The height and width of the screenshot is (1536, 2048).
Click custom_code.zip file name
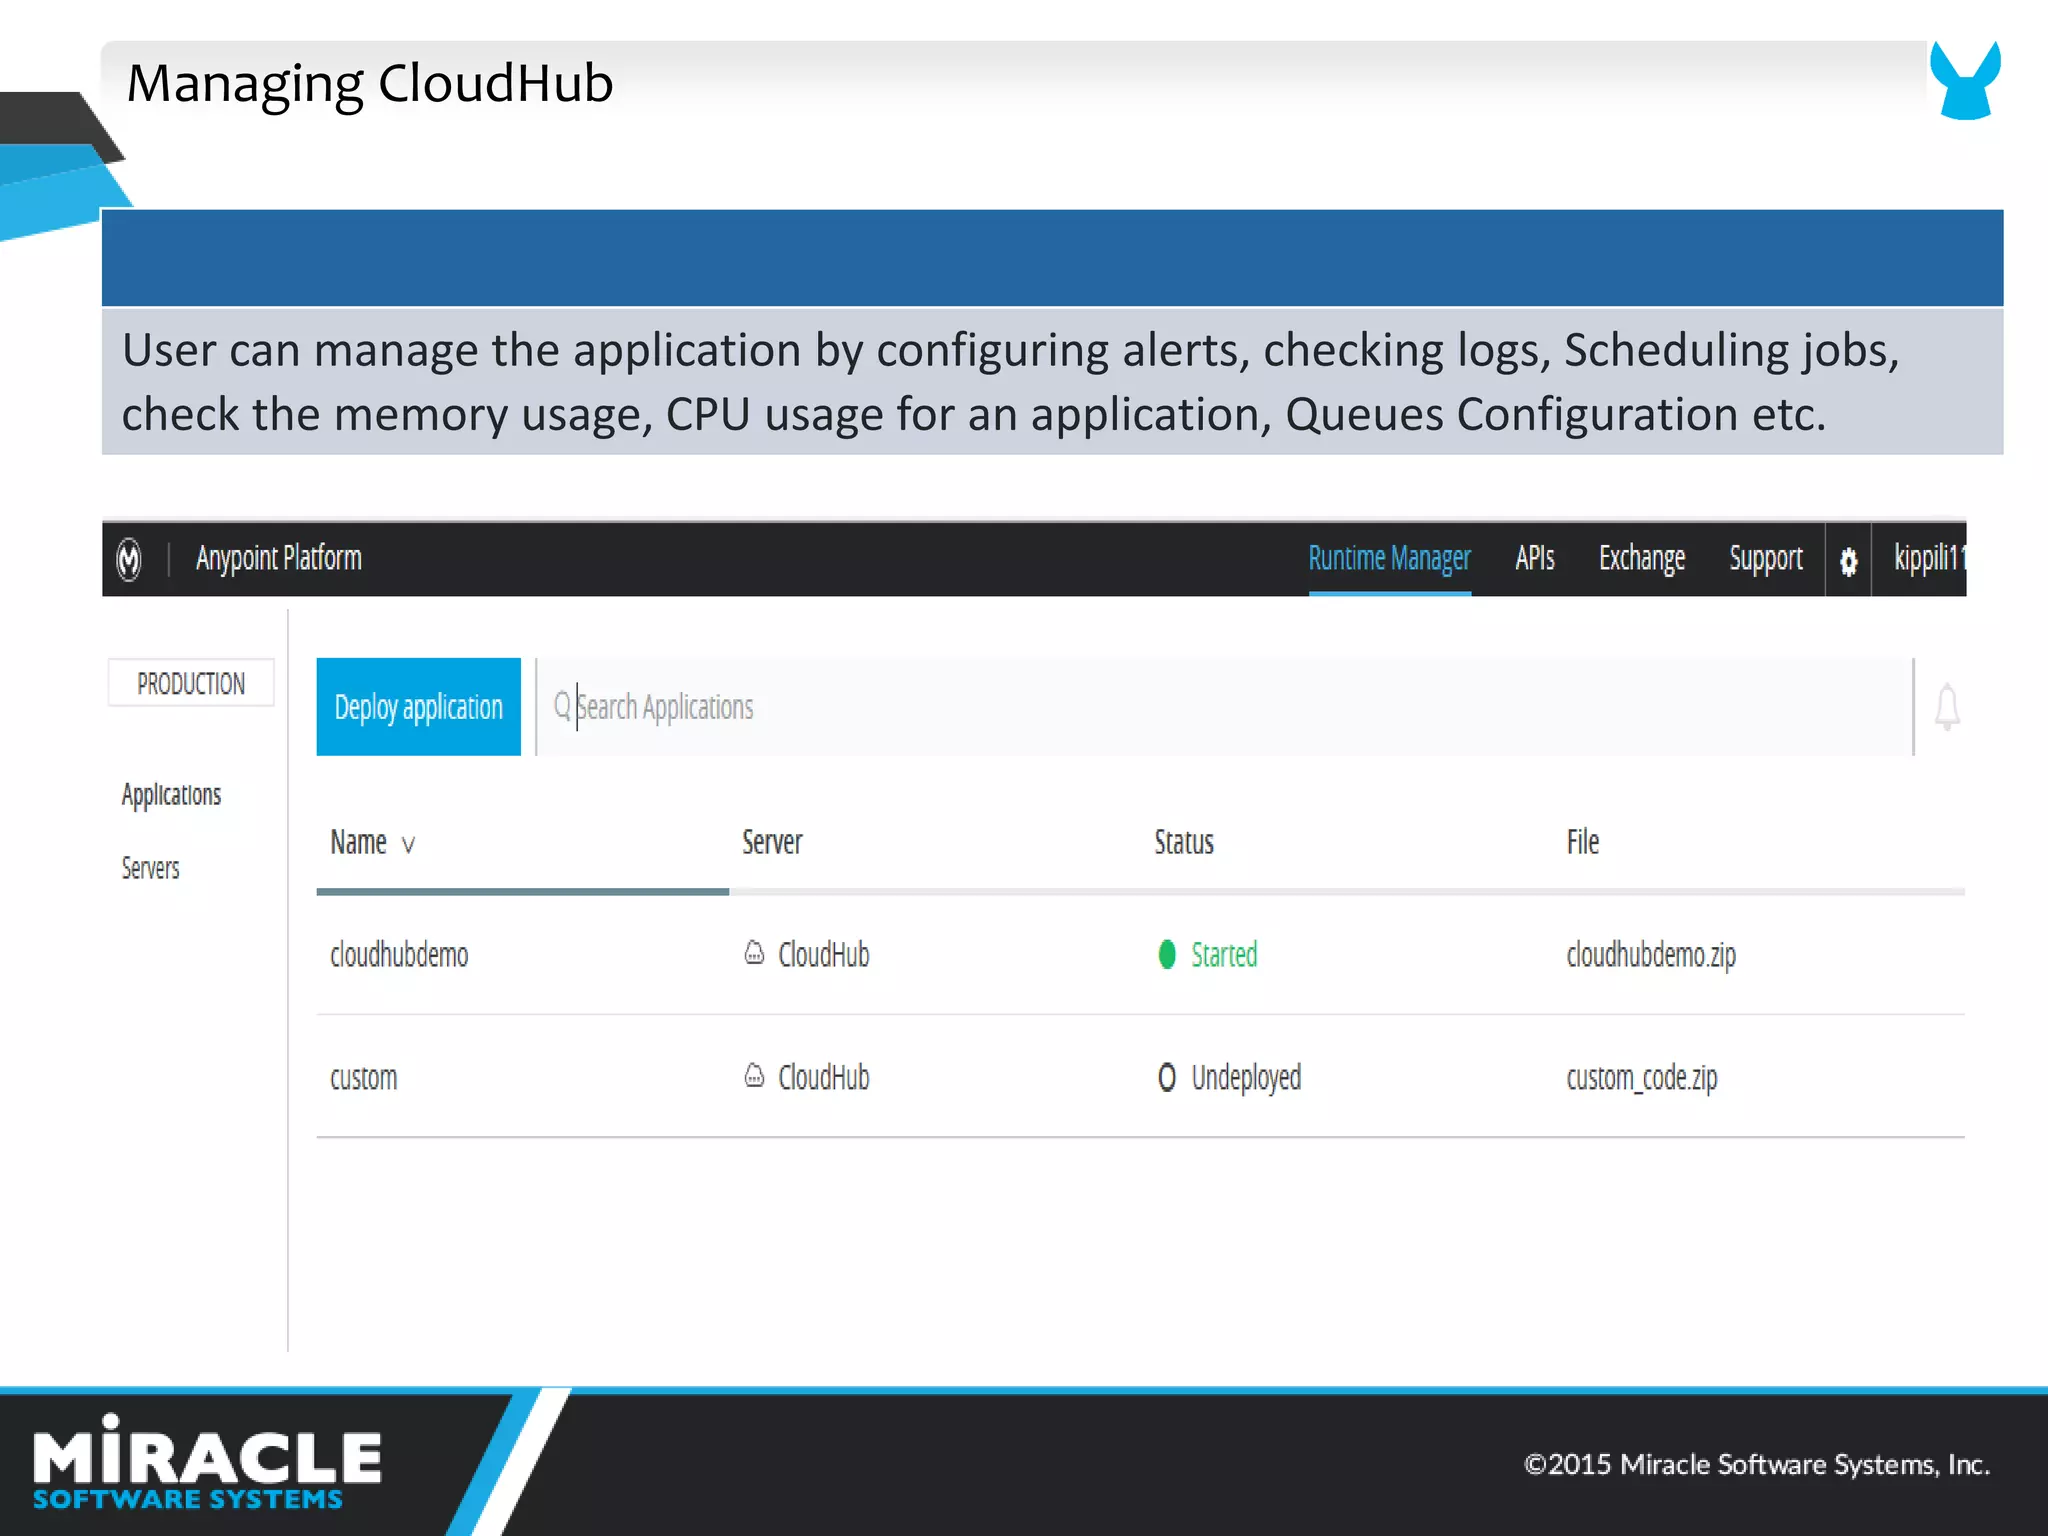coord(1641,1078)
